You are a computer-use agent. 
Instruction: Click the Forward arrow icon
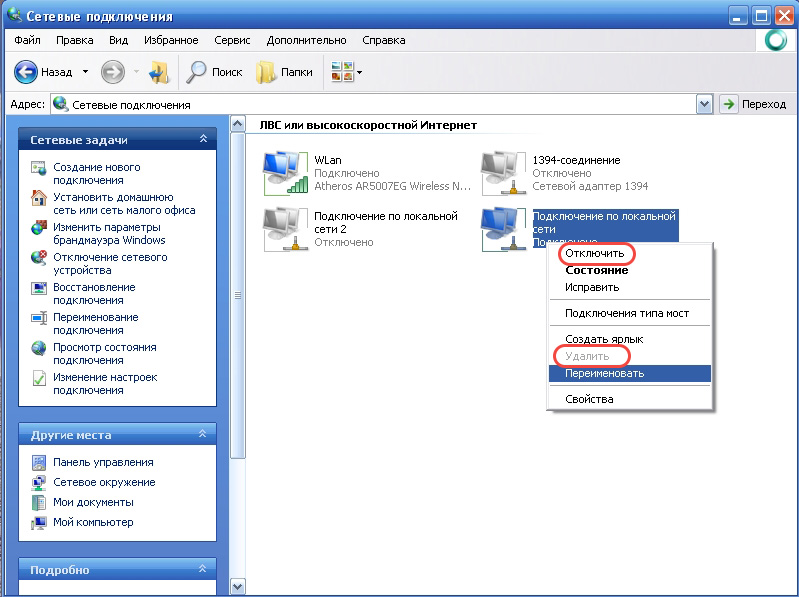pyautogui.click(x=113, y=72)
